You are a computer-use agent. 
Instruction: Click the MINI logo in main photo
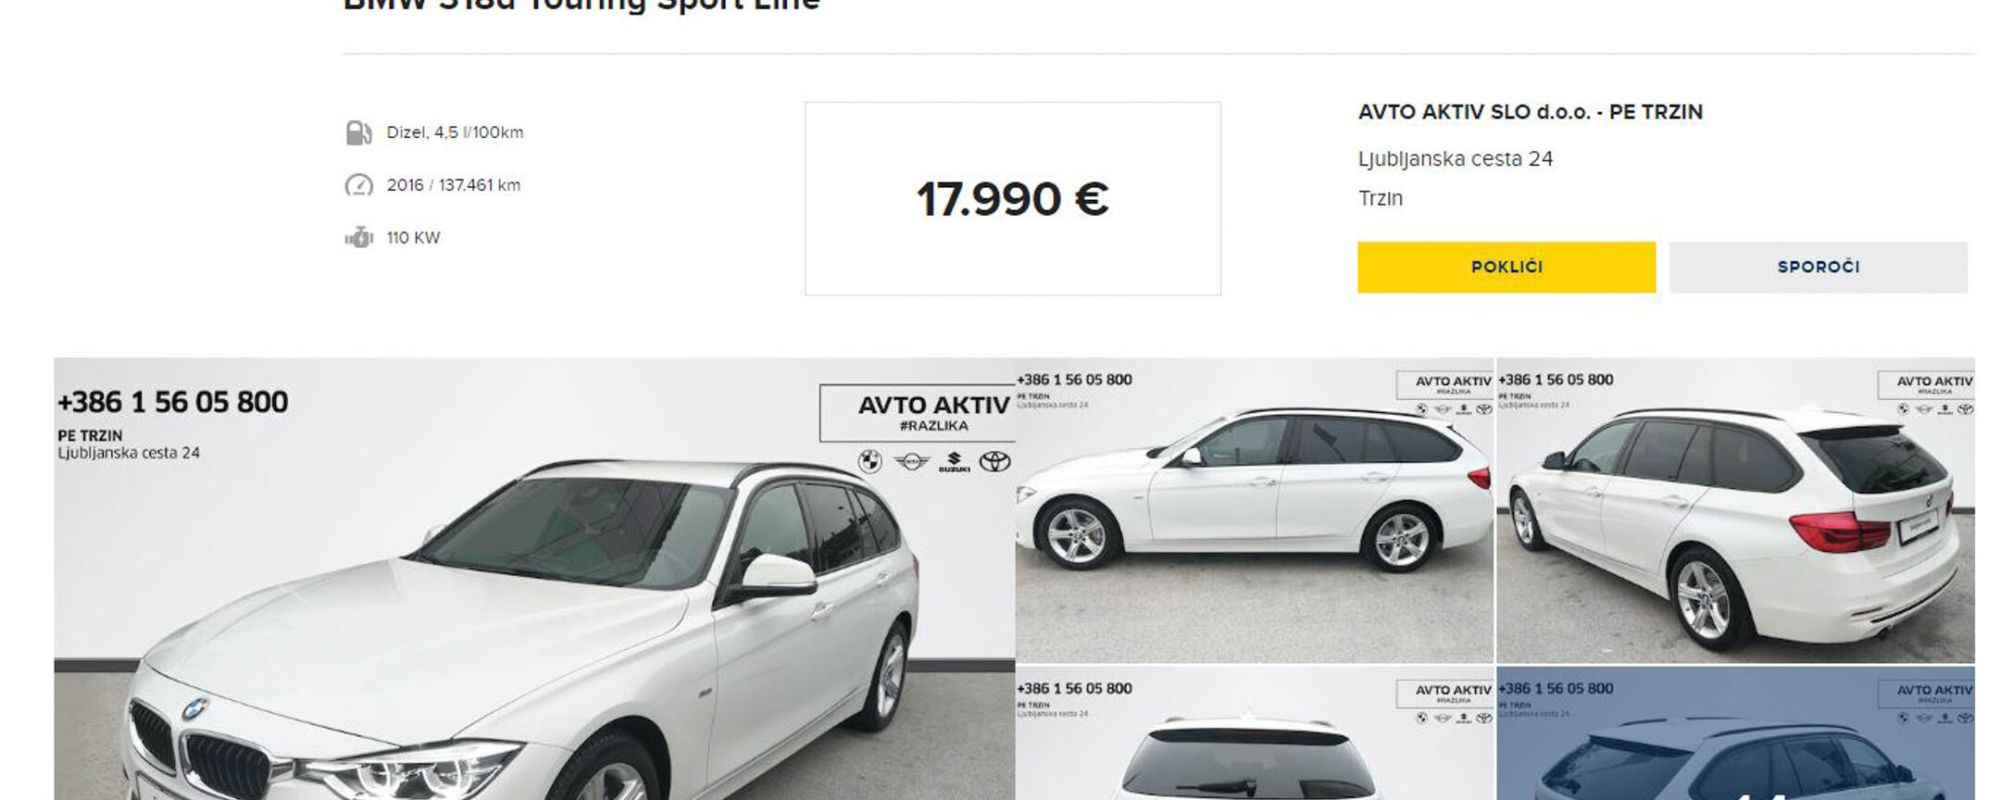(x=911, y=461)
